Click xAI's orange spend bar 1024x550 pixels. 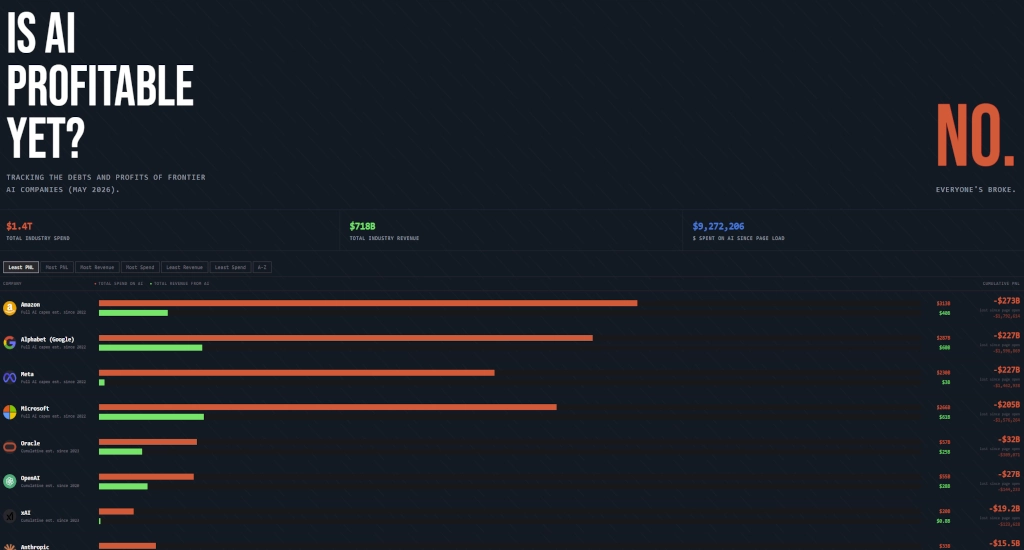point(116,511)
